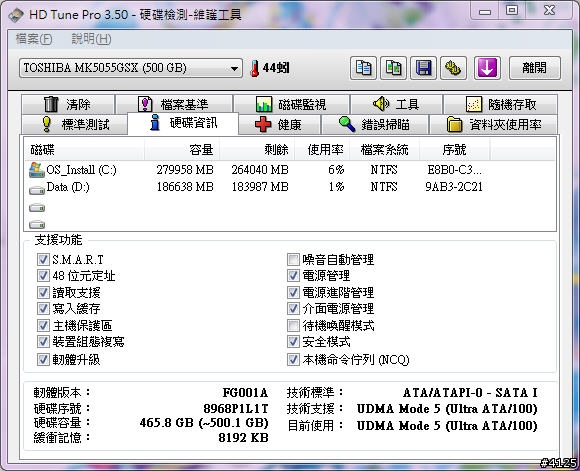
Task: Switch to the 錯誤掃瞄 tab
Action: tap(375, 125)
